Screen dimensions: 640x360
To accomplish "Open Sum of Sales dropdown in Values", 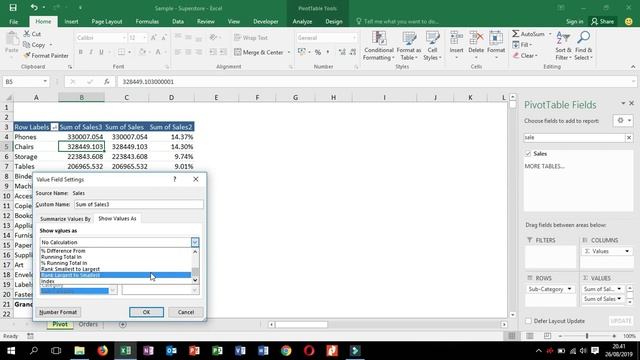I will (619, 299).
